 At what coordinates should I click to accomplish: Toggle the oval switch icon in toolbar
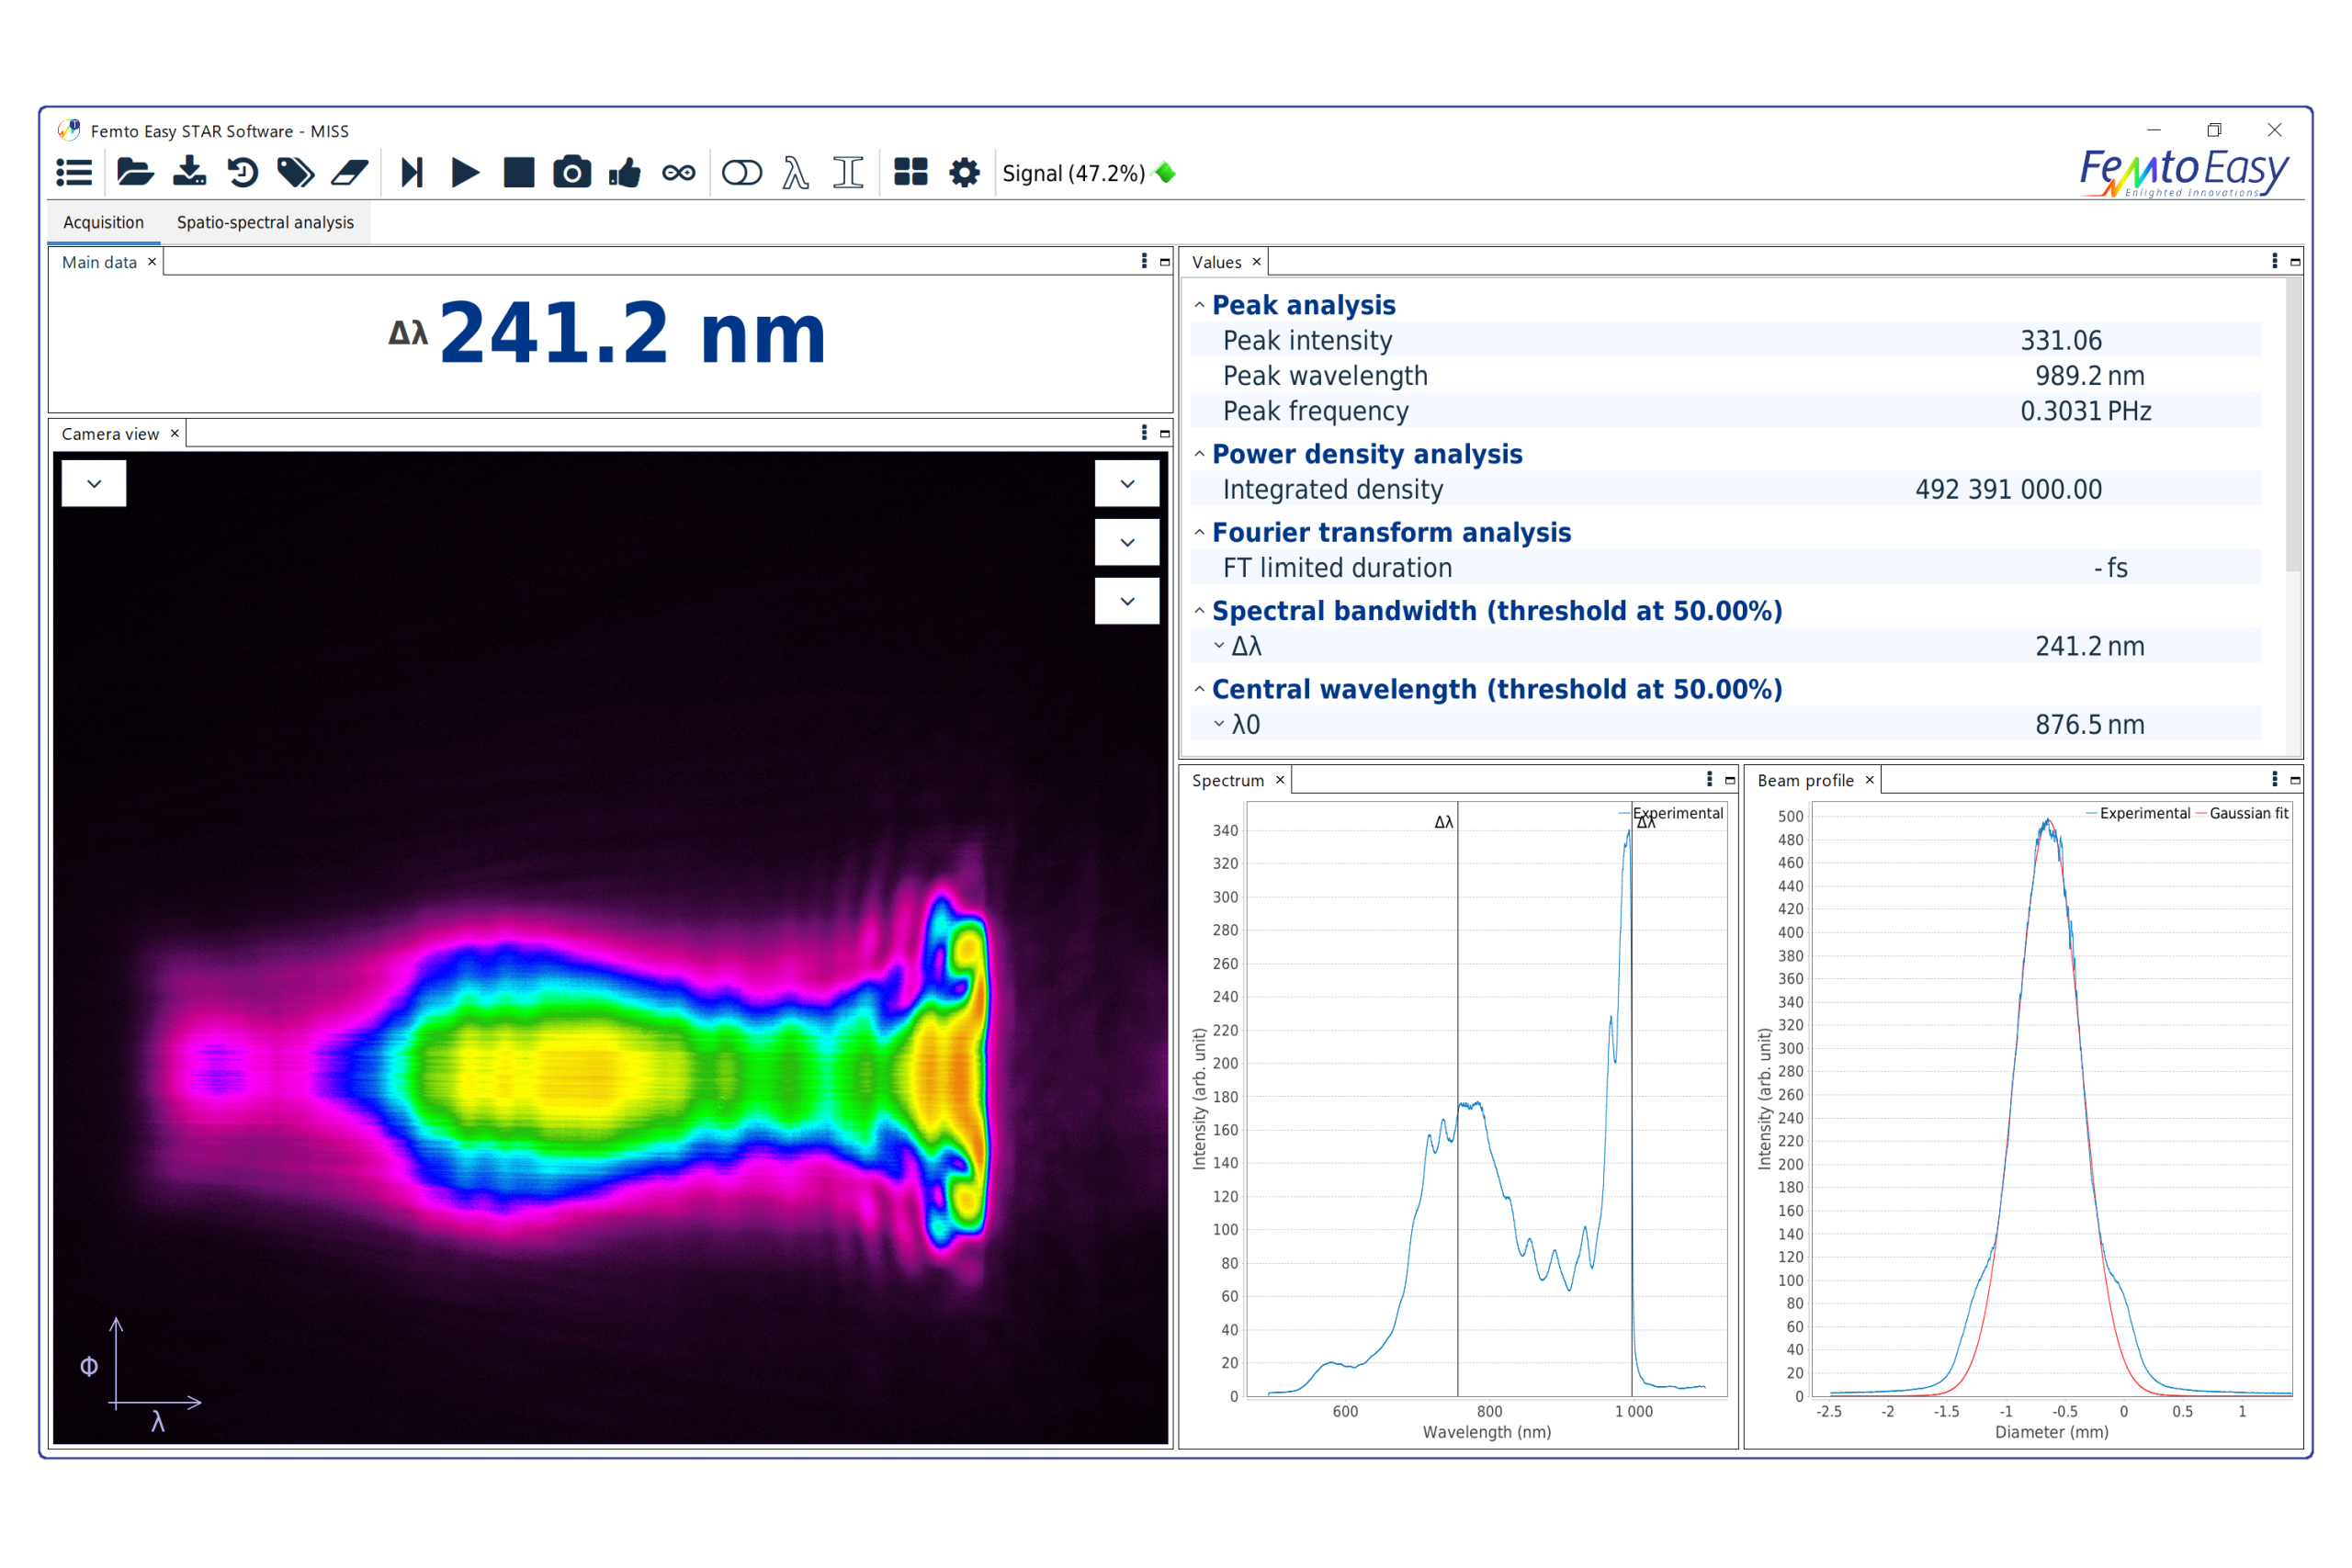click(x=741, y=173)
